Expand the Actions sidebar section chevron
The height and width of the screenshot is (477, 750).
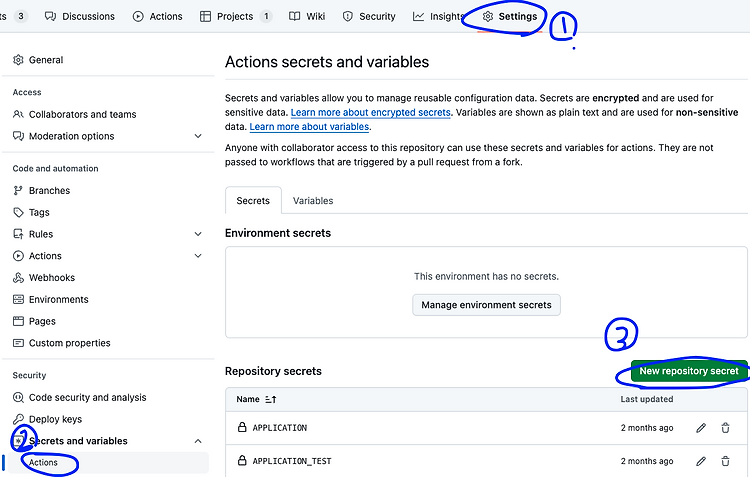[198, 256]
